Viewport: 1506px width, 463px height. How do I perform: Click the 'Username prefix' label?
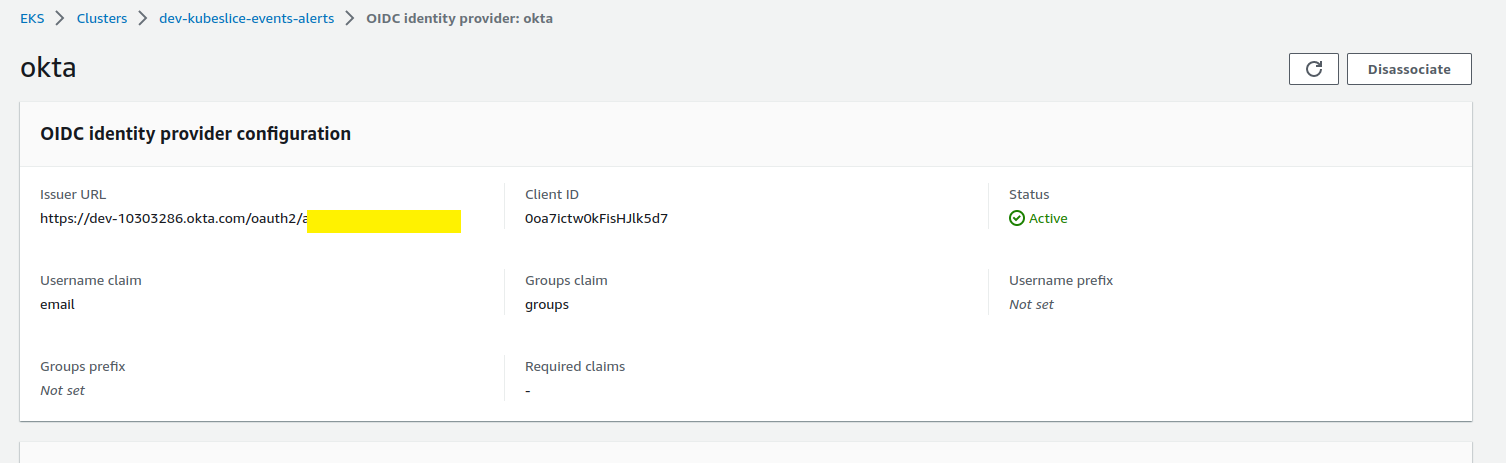click(x=1061, y=281)
